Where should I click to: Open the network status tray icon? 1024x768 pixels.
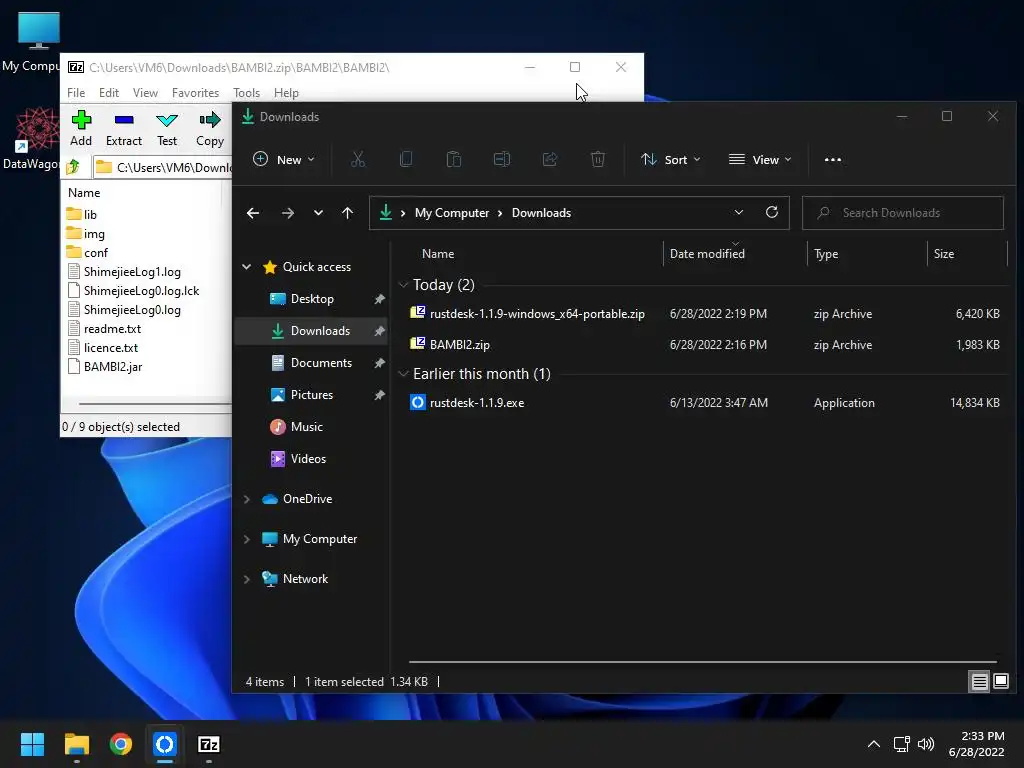[x=902, y=744]
